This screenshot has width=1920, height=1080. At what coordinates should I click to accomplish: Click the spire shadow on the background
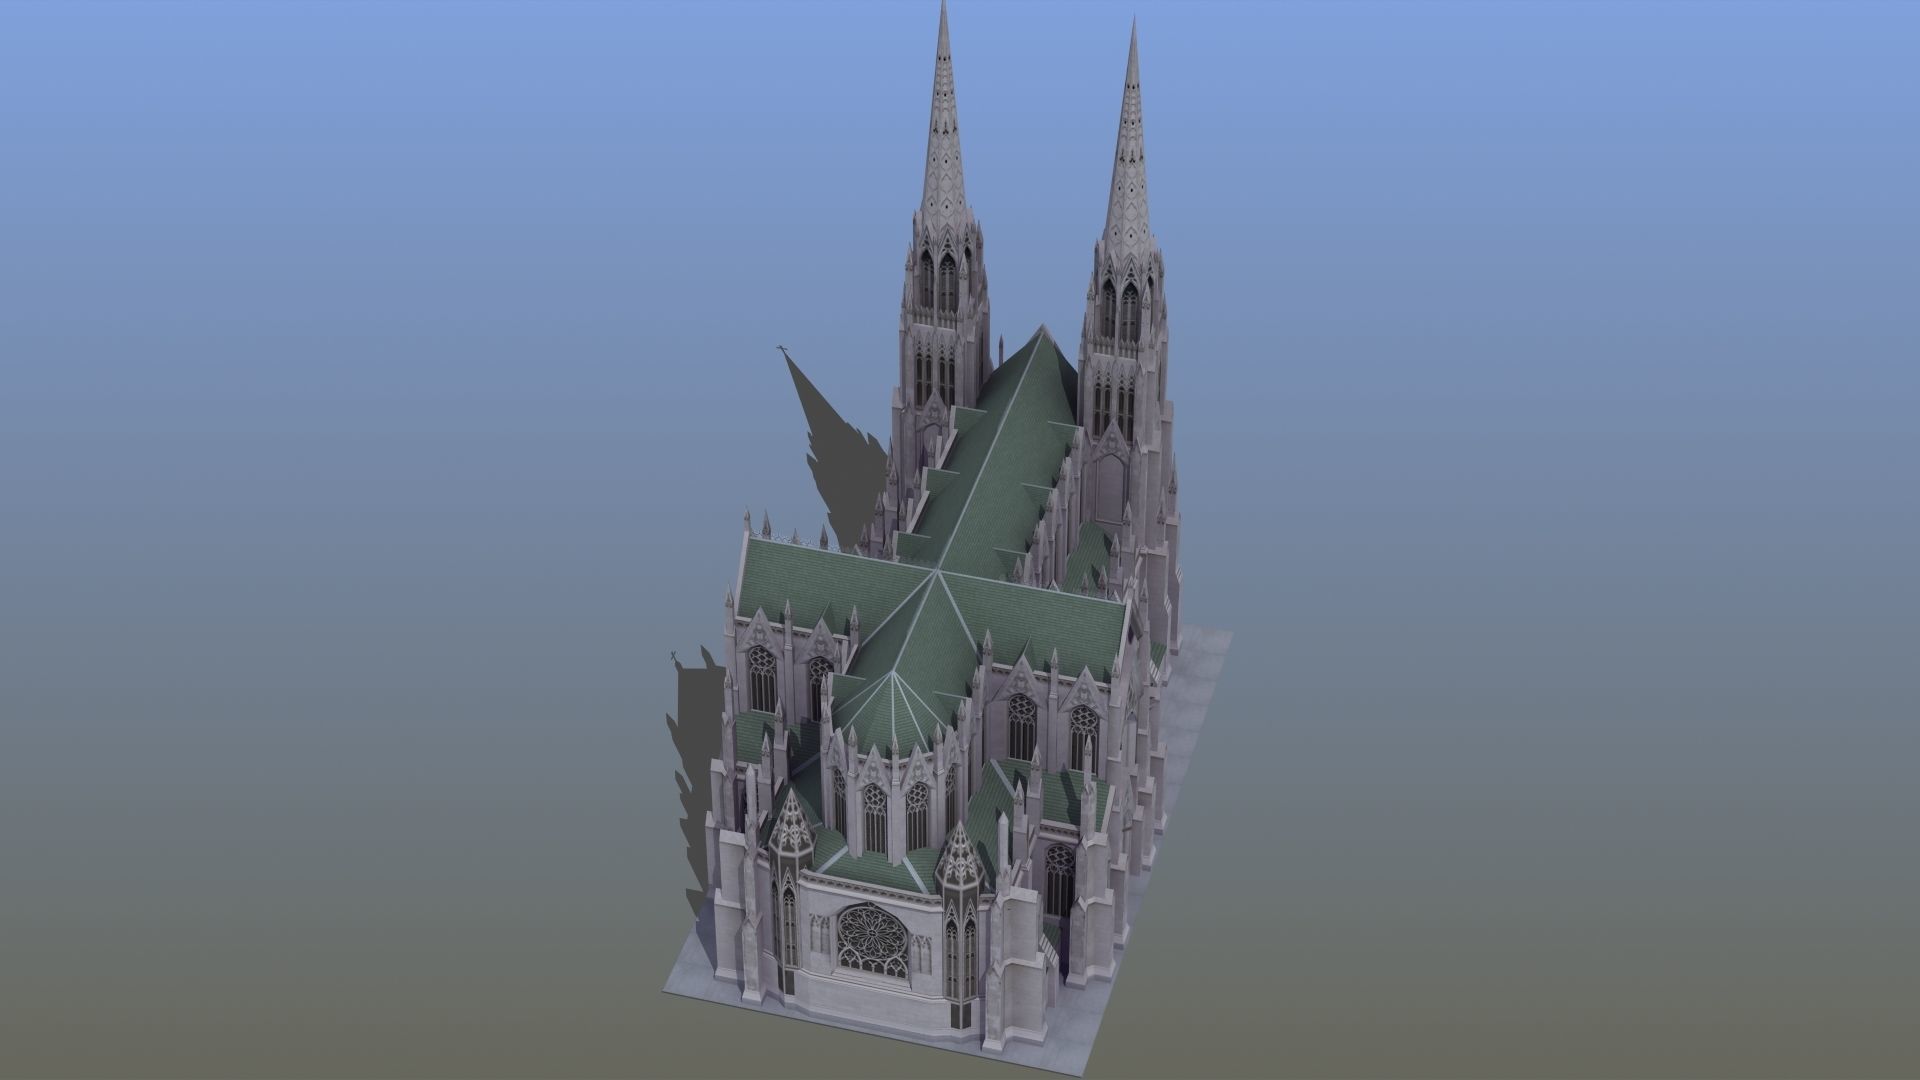click(820, 420)
